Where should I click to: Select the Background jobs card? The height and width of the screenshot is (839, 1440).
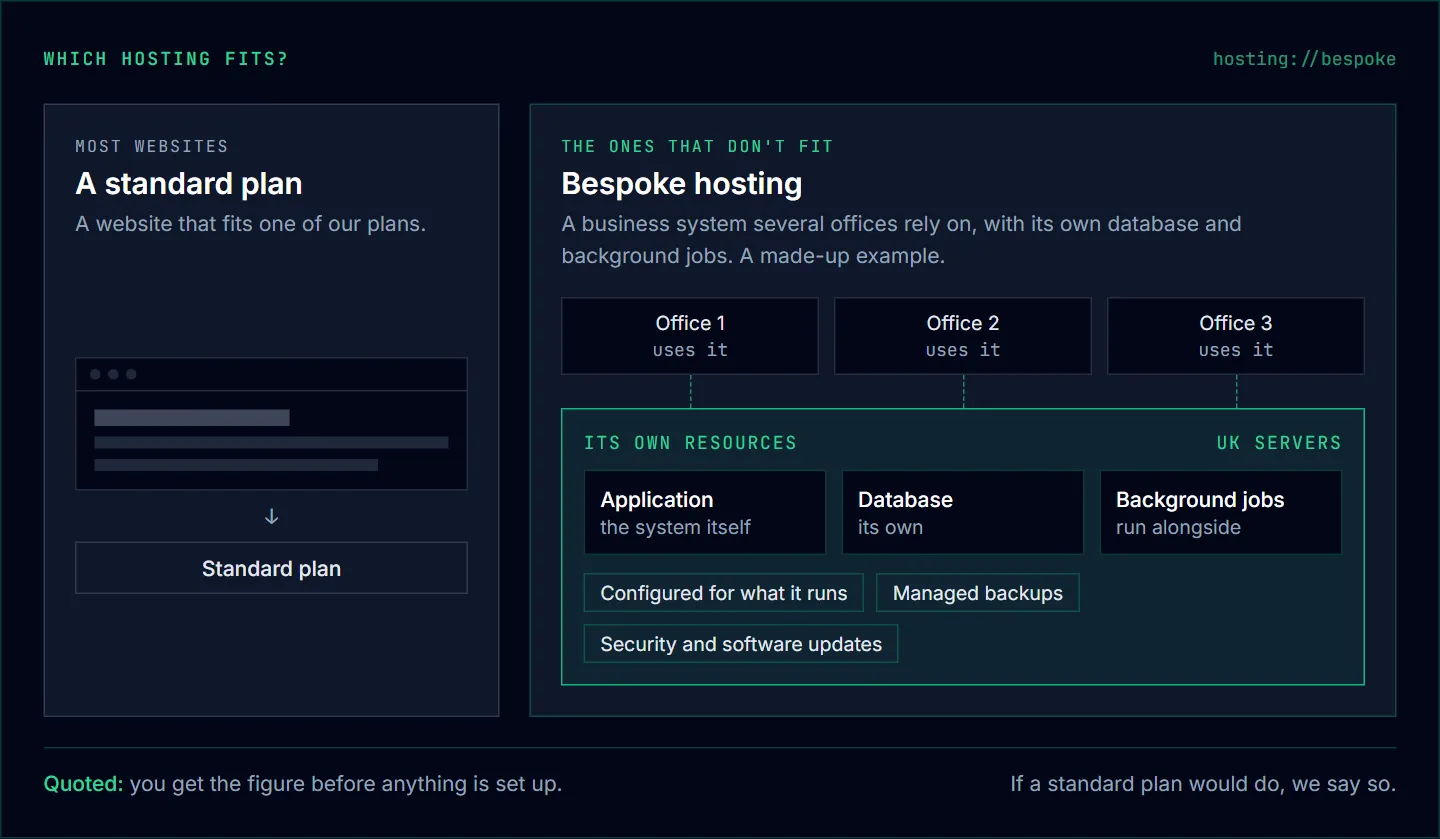[x=1221, y=513]
